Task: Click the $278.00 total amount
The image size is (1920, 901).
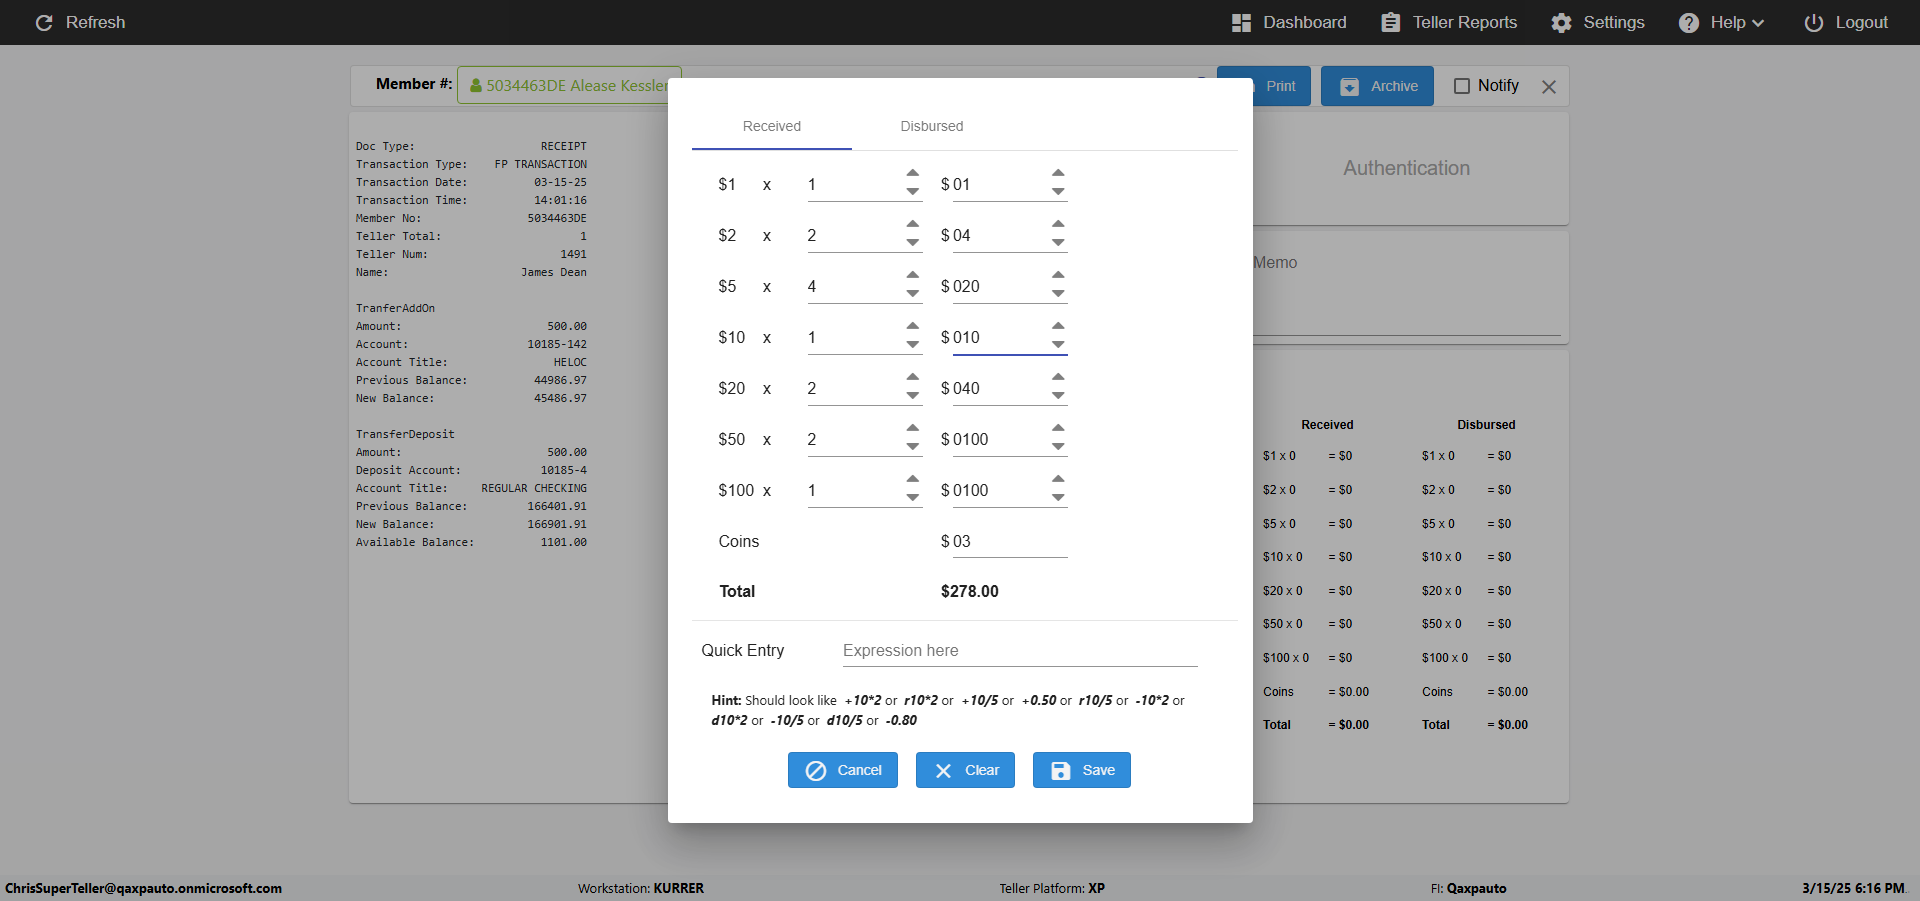Action: 970,592
